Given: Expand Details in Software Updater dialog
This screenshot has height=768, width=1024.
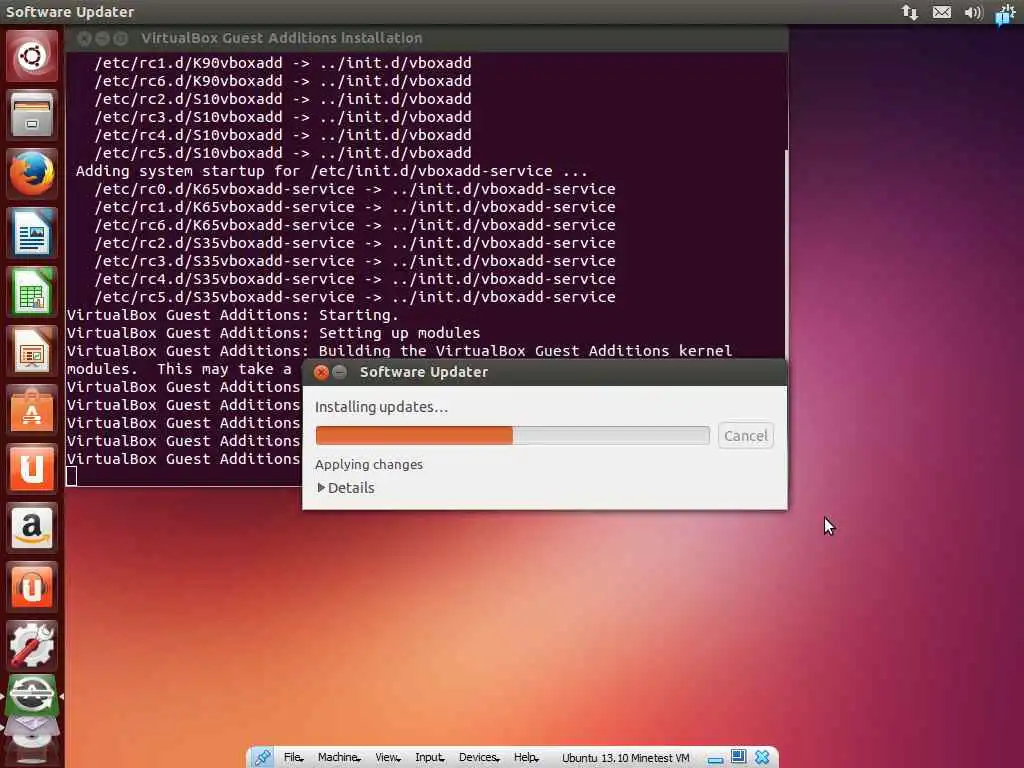Looking at the screenshot, I should 345,488.
